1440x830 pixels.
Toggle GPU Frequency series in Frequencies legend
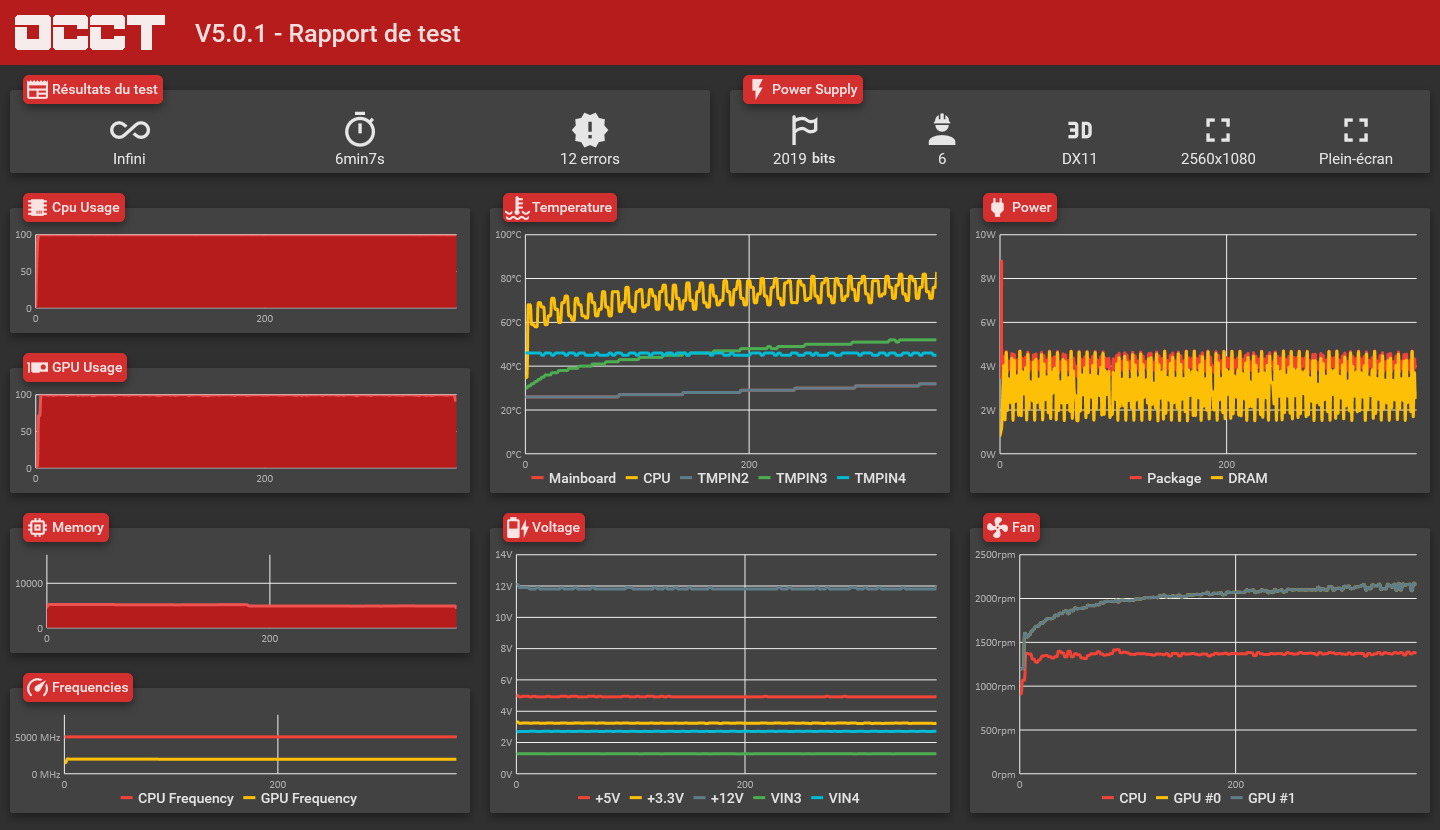pos(300,798)
